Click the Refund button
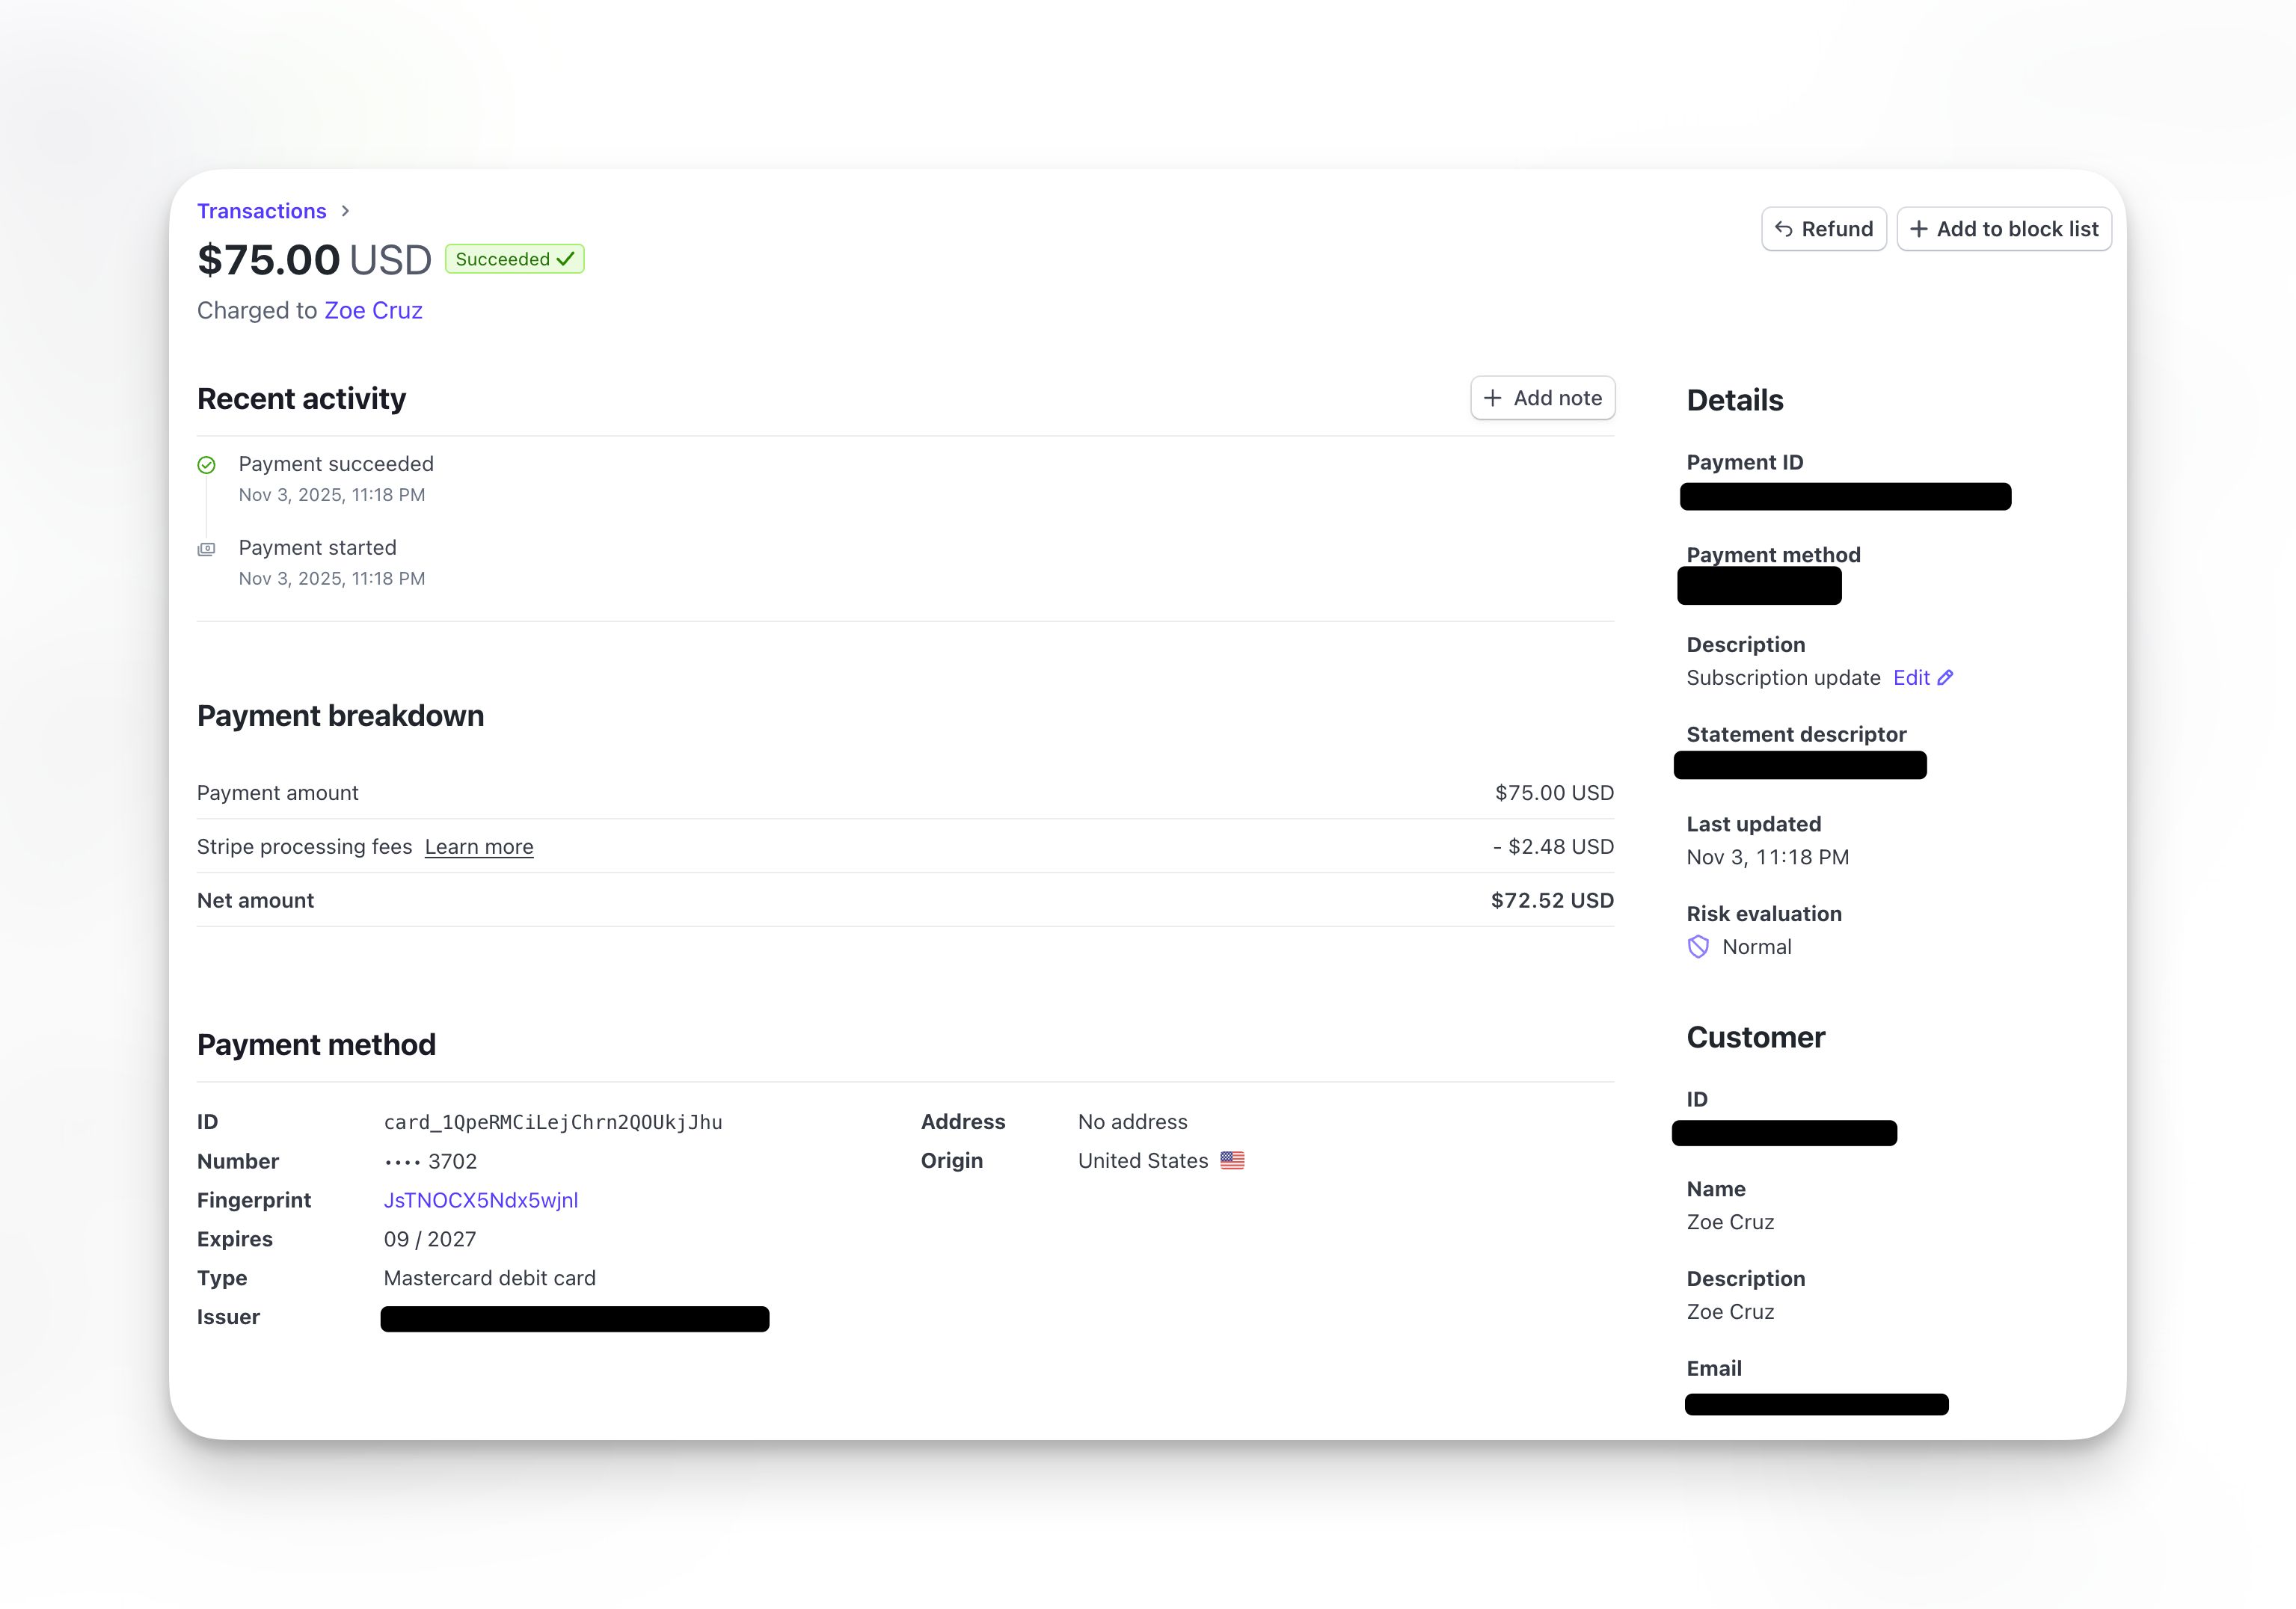Screen dimensions: 2296x1609 pos(1823,229)
